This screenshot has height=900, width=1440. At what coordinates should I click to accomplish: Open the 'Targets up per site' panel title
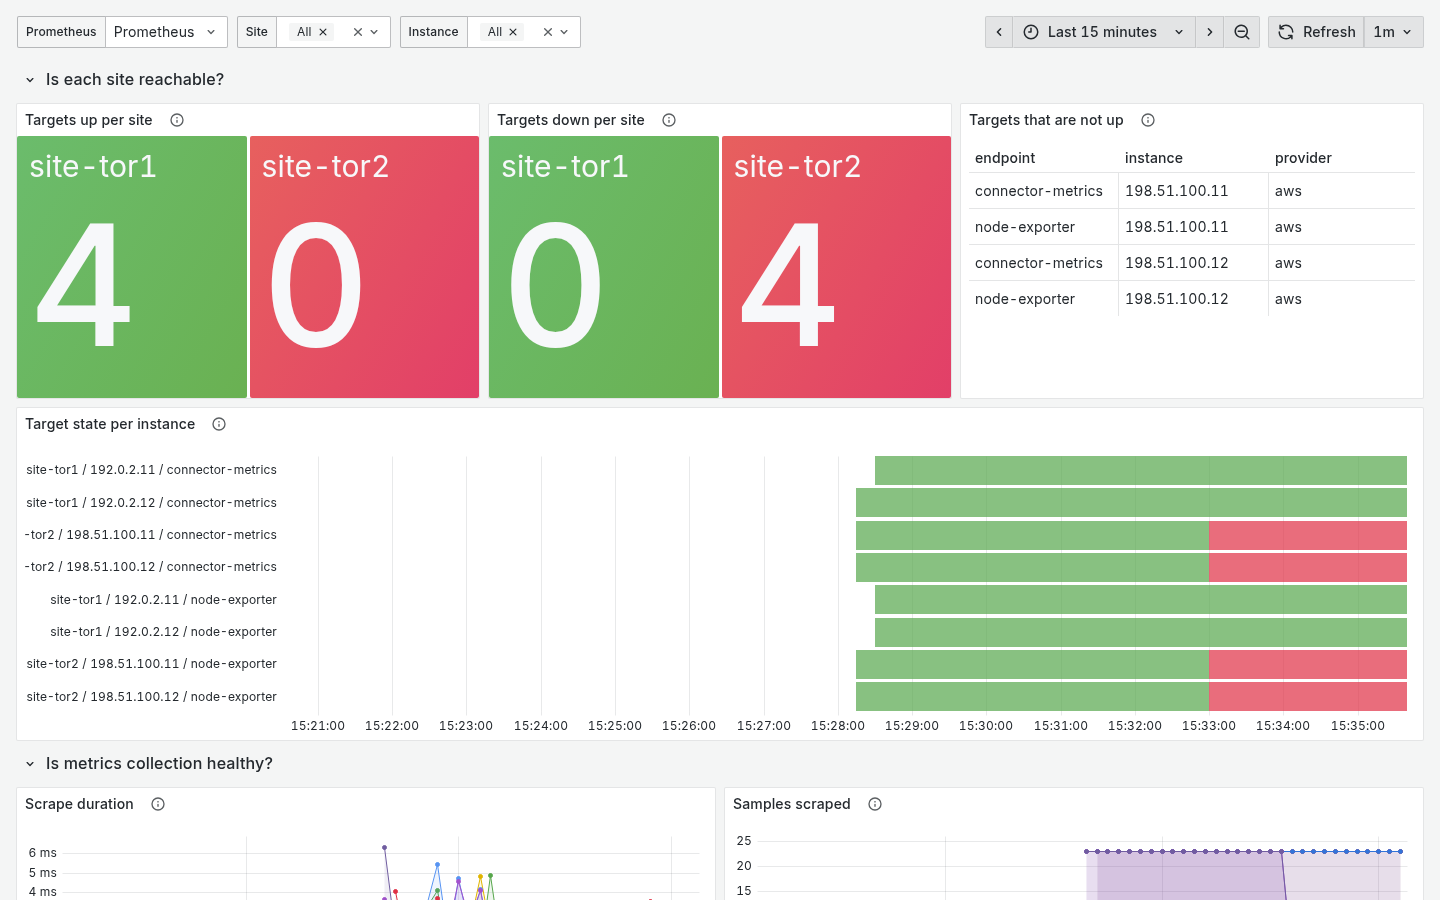click(89, 120)
